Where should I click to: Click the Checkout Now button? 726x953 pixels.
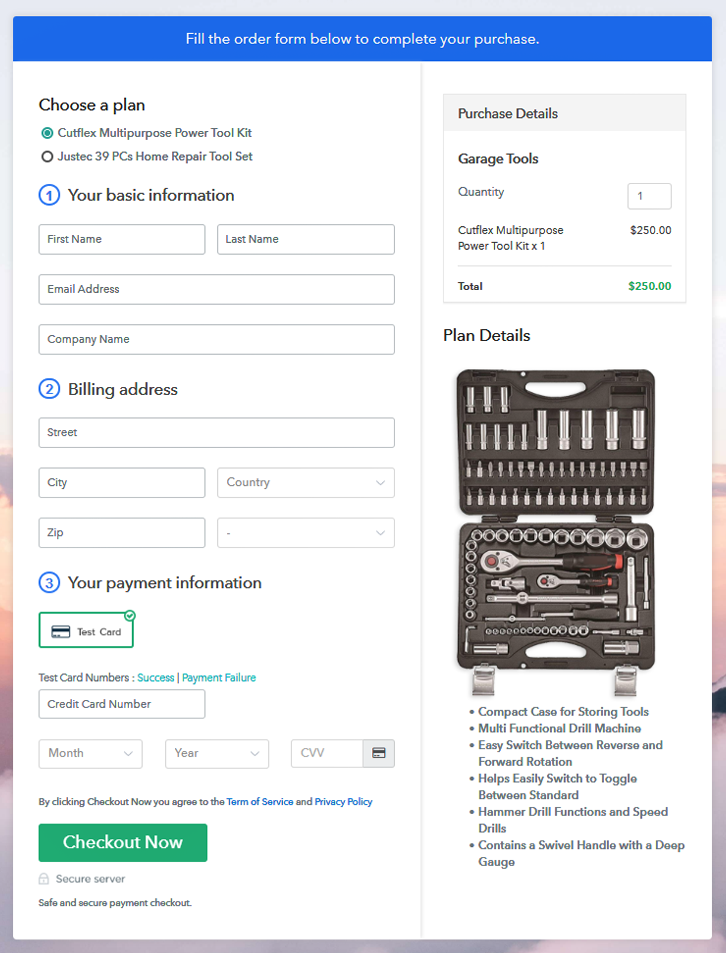point(123,843)
